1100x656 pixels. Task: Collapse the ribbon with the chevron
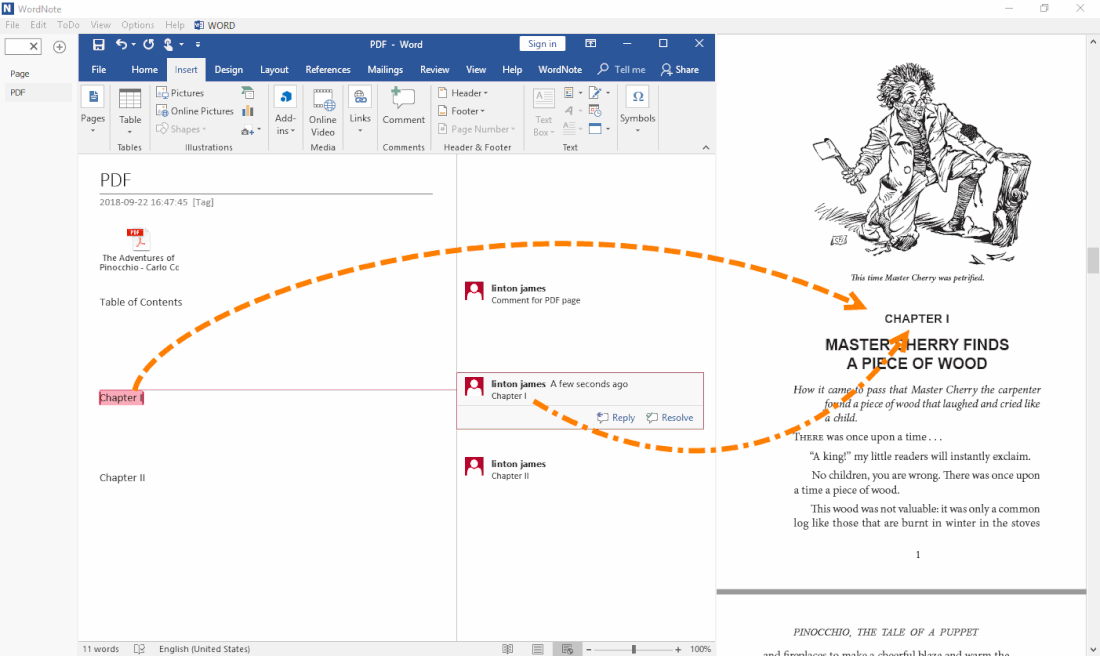click(x=706, y=147)
